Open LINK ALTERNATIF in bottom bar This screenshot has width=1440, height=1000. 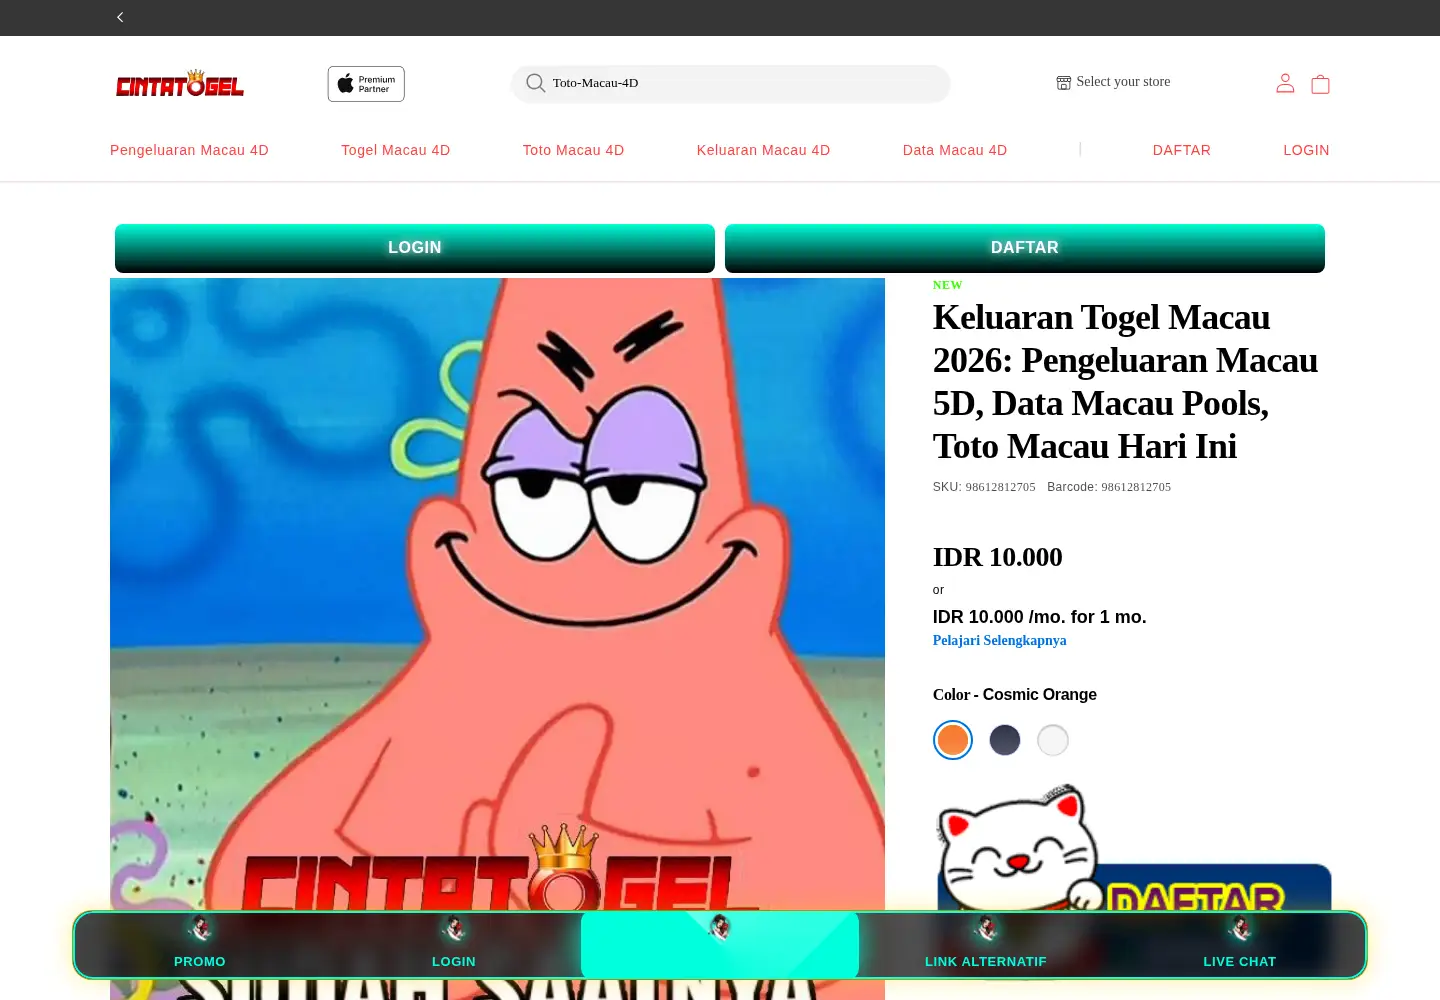986,945
